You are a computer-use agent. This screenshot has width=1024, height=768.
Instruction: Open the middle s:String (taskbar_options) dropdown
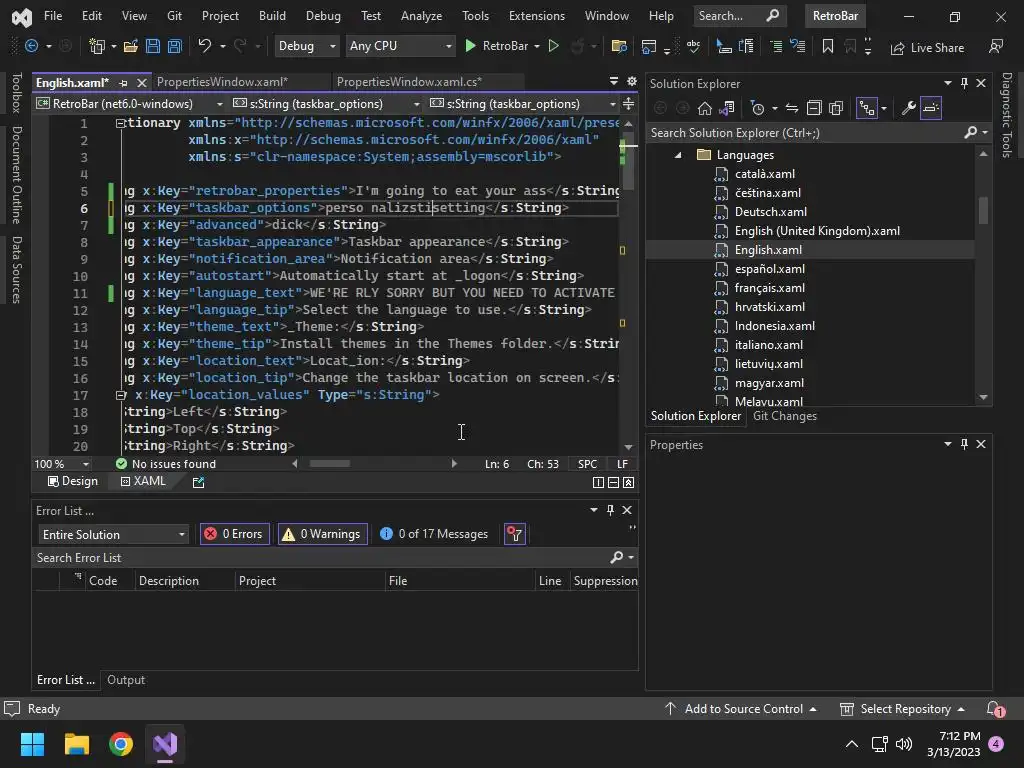click(x=327, y=104)
